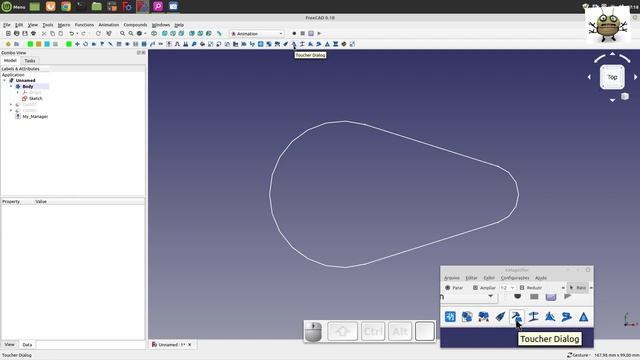Click the Toucher Dialog icon in the magnifier window
This screenshot has width=640, height=360.
516,317
